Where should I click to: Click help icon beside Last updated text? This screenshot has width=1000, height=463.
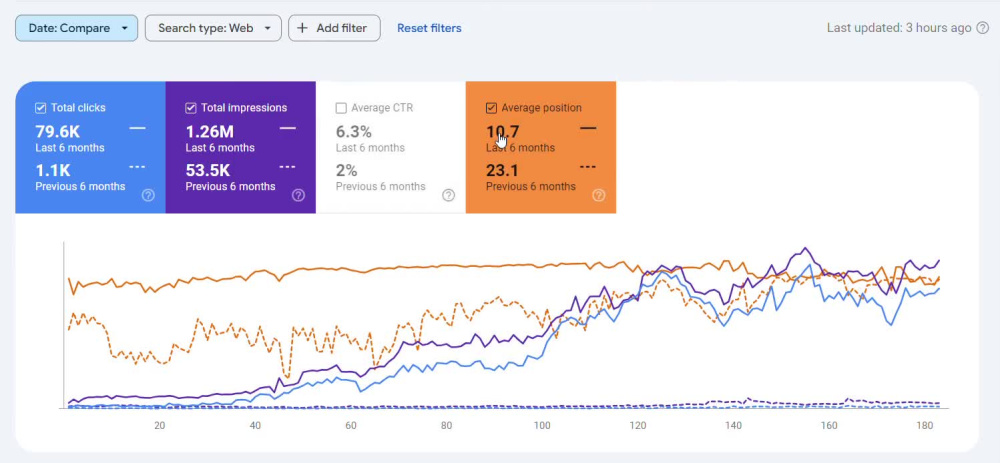coord(983,28)
